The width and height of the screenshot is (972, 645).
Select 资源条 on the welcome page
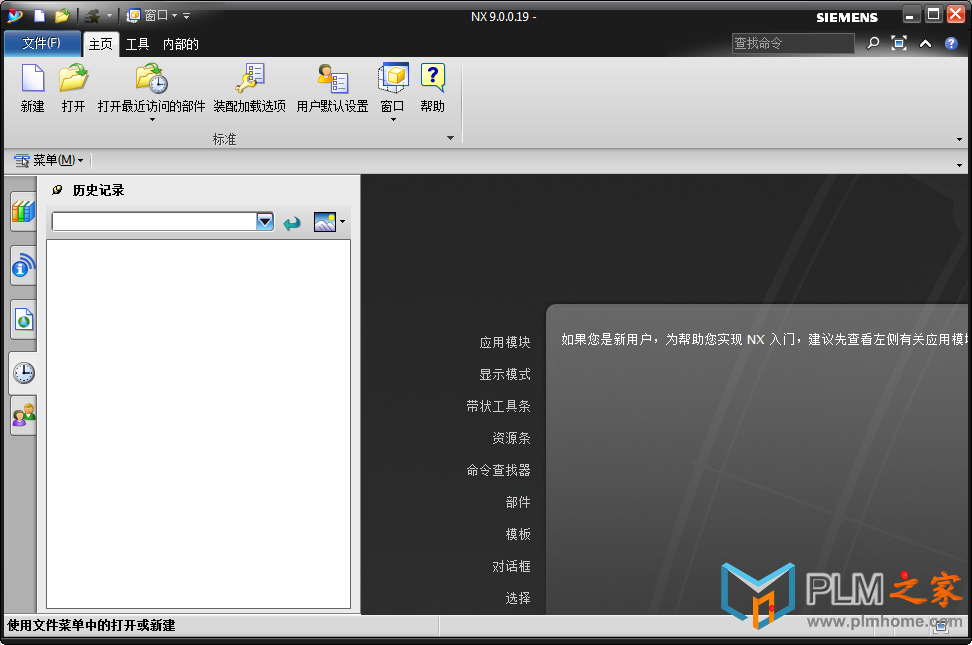click(x=511, y=438)
